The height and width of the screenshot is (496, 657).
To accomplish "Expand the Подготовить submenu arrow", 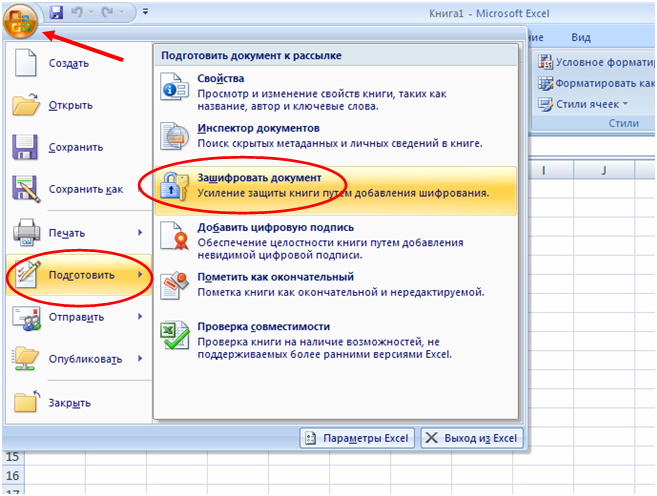I will coord(140,275).
